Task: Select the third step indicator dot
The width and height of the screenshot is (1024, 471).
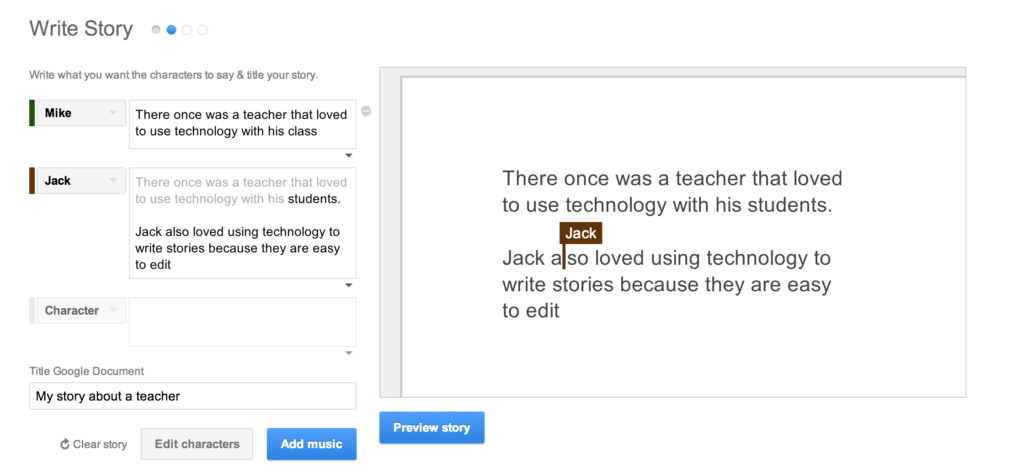Action: [x=187, y=29]
